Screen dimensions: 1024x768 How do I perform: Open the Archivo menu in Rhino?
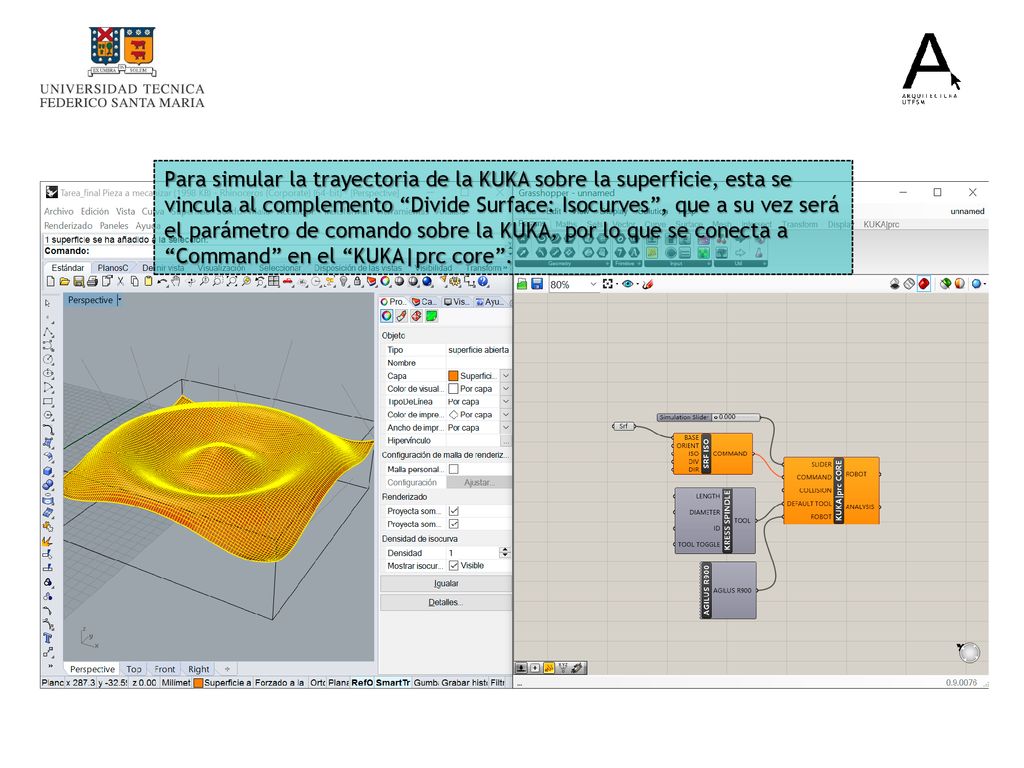coord(59,211)
